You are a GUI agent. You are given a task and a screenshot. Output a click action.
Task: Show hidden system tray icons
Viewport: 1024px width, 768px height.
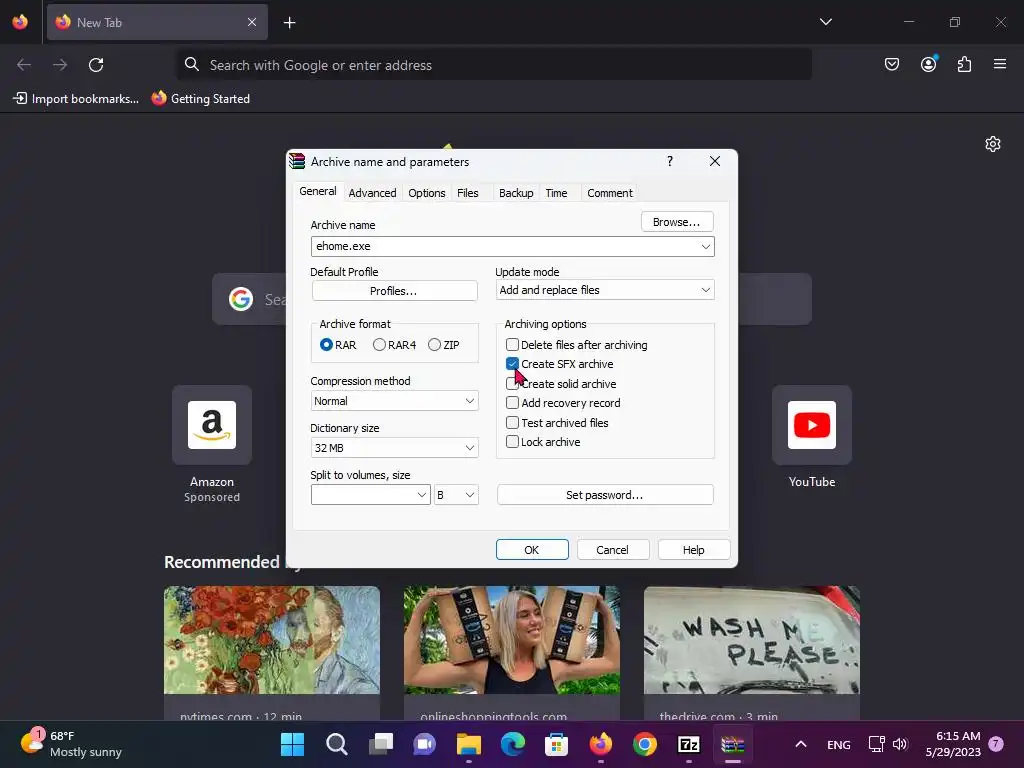[801, 744]
